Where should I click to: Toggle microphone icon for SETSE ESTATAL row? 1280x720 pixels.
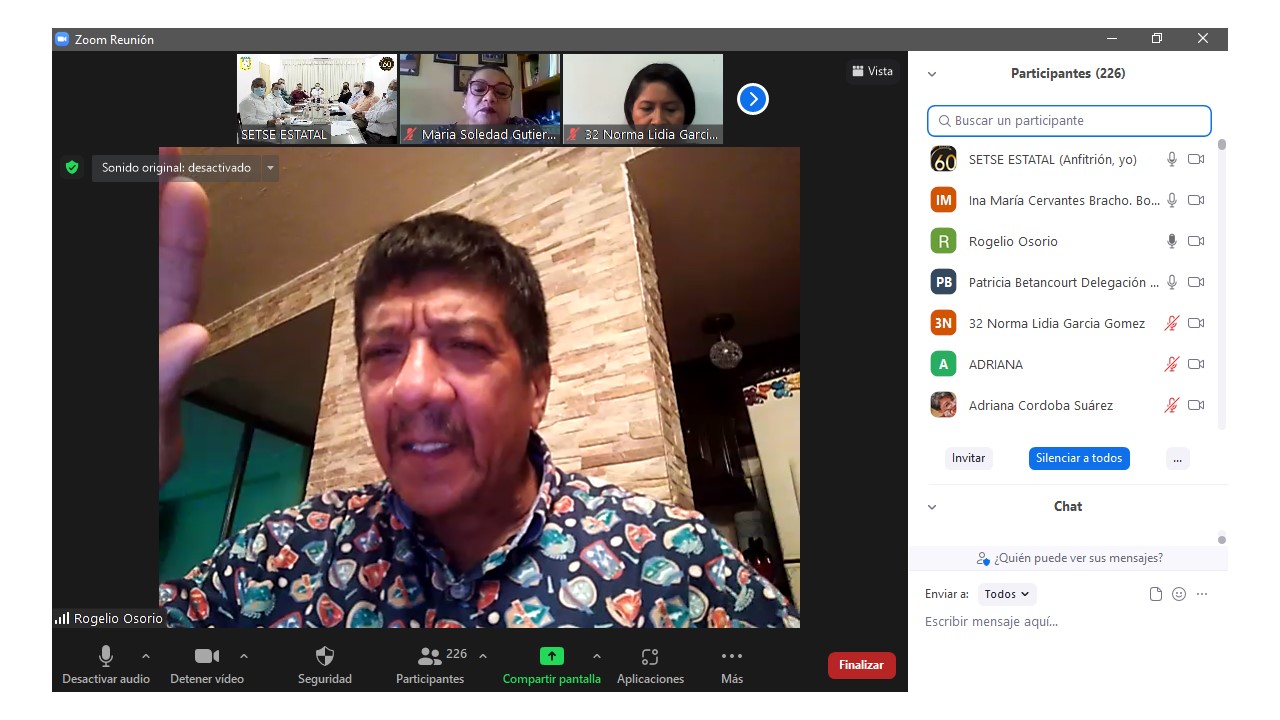(1172, 159)
